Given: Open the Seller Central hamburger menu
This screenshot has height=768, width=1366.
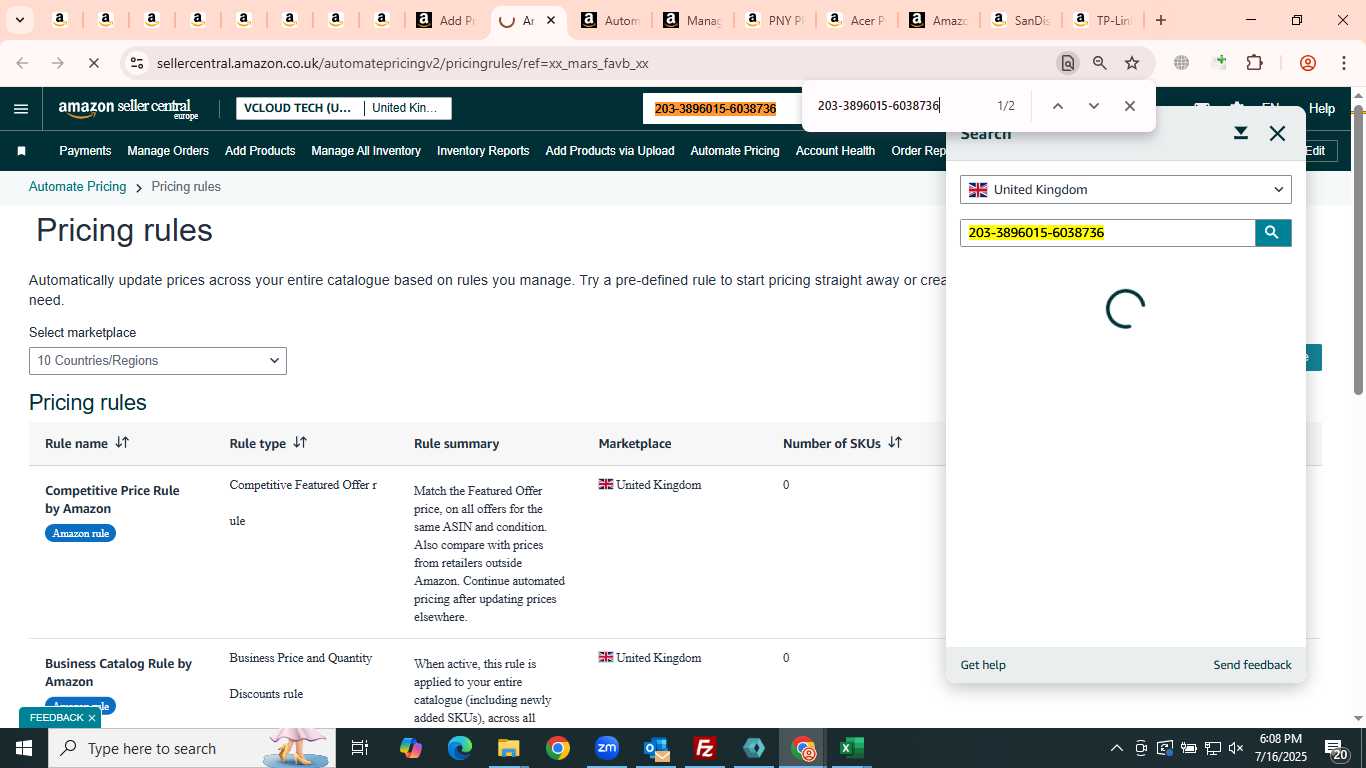Looking at the screenshot, I should click(21, 109).
